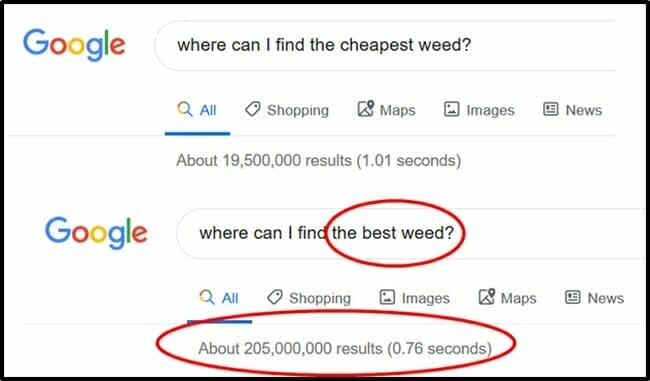Click the Shopping tag icon in the lower search
650x381 pixels.
(274, 297)
